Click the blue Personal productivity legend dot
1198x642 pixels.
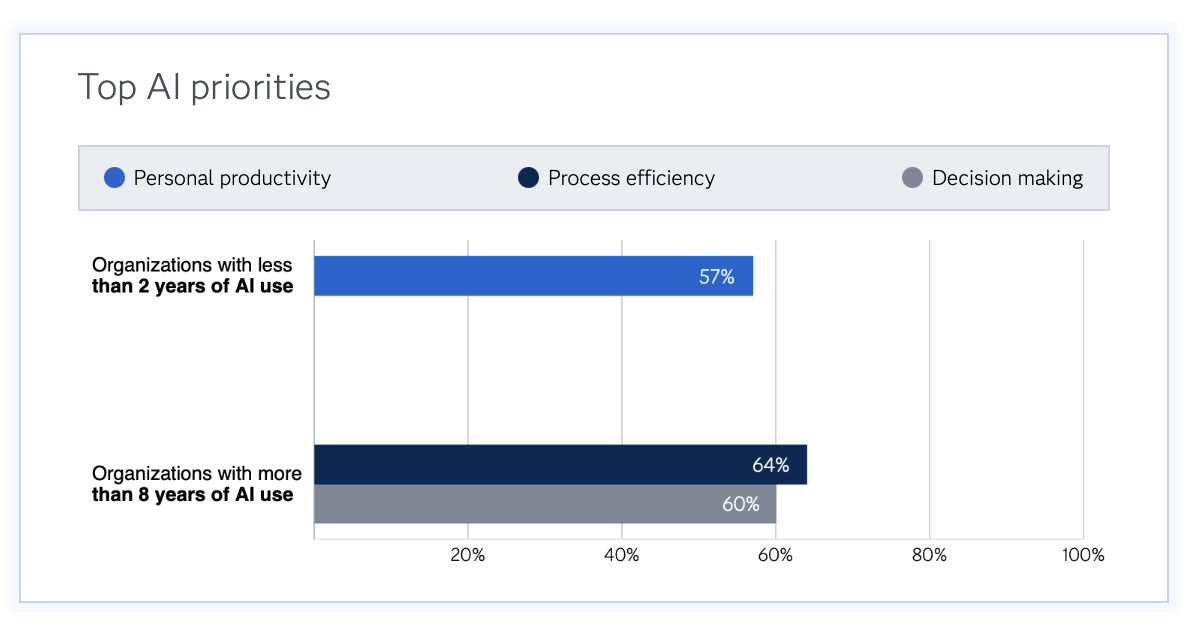coord(115,179)
